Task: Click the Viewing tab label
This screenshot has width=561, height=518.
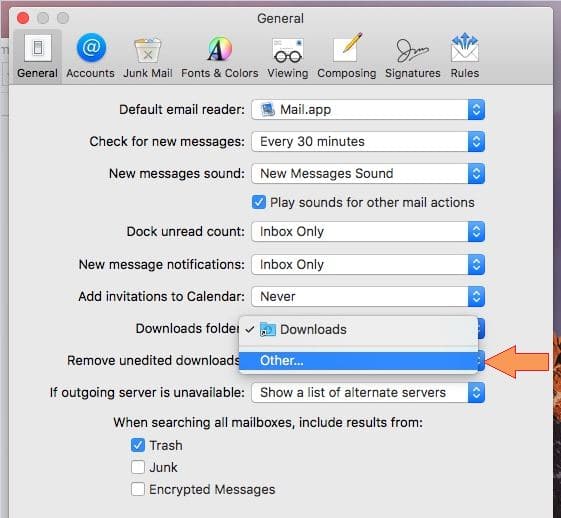Action: click(x=288, y=73)
